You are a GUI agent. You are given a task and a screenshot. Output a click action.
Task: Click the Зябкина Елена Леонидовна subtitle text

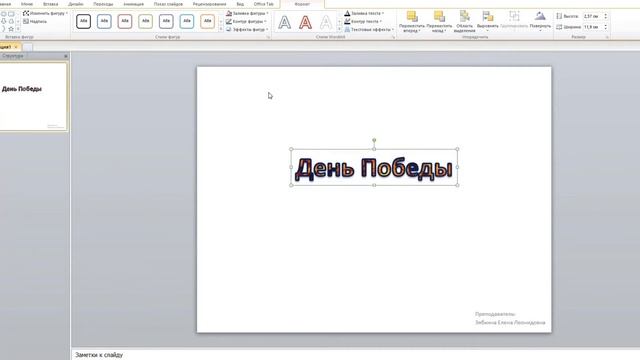pyautogui.click(x=510, y=322)
